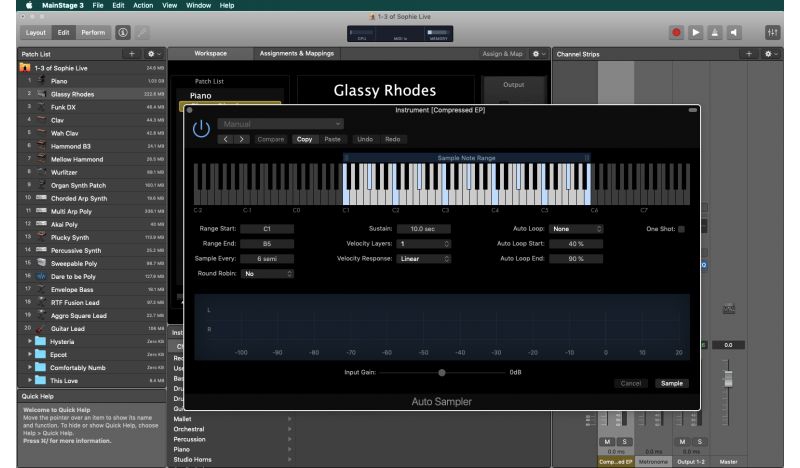This screenshot has width=800, height=468.
Task: Open the Patch List gear action menu
Action: pyautogui.click(x=153, y=54)
